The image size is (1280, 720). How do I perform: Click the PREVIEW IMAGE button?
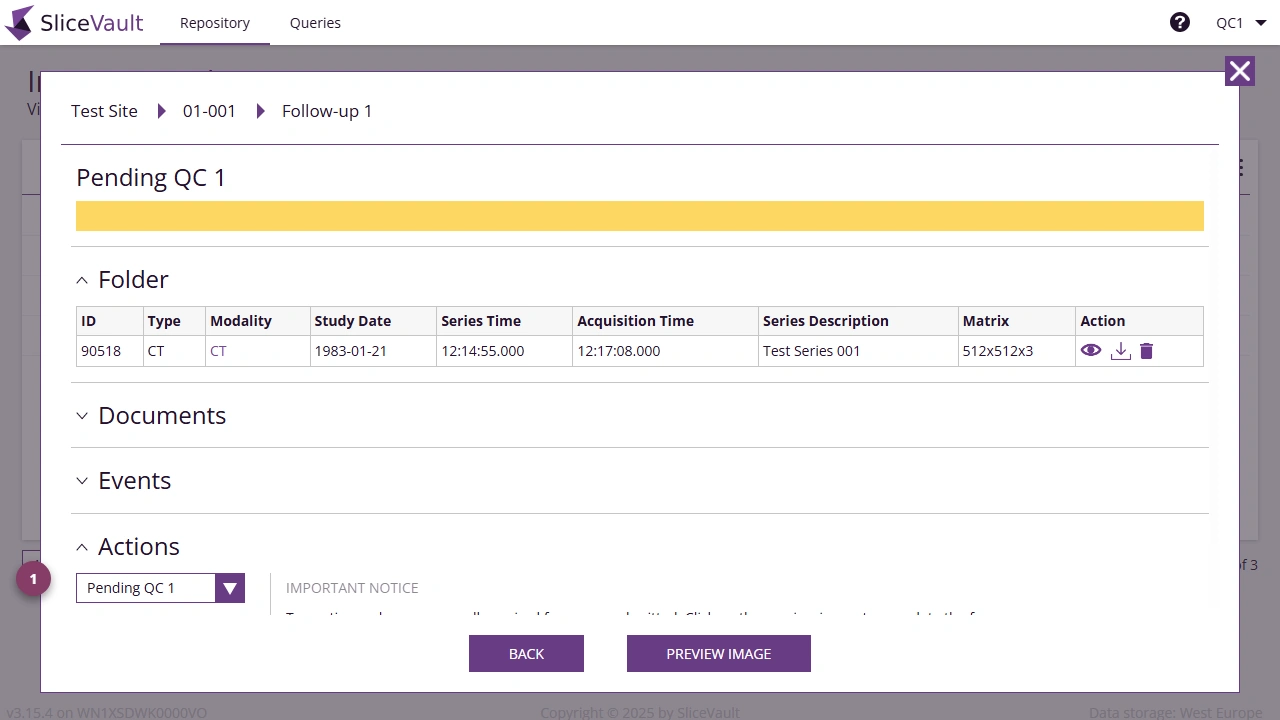(x=718, y=653)
